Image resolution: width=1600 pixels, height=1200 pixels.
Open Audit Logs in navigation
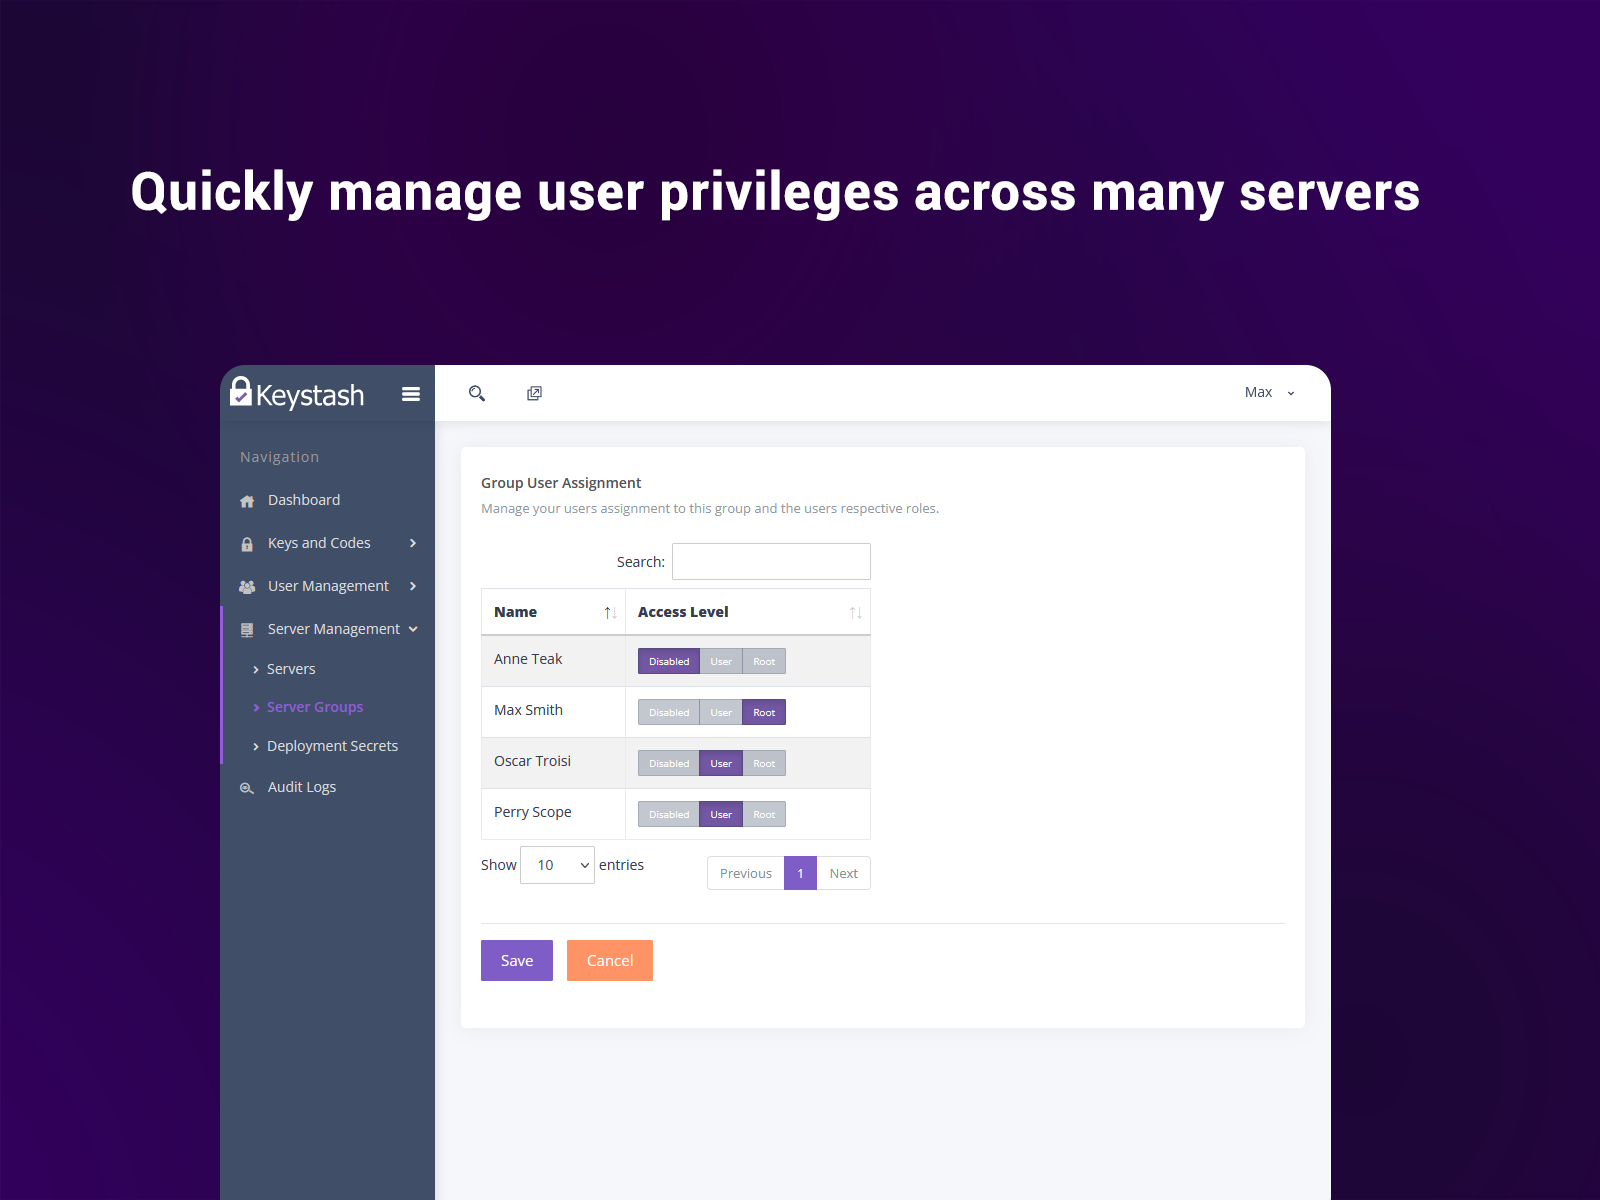pyautogui.click(x=302, y=787)
